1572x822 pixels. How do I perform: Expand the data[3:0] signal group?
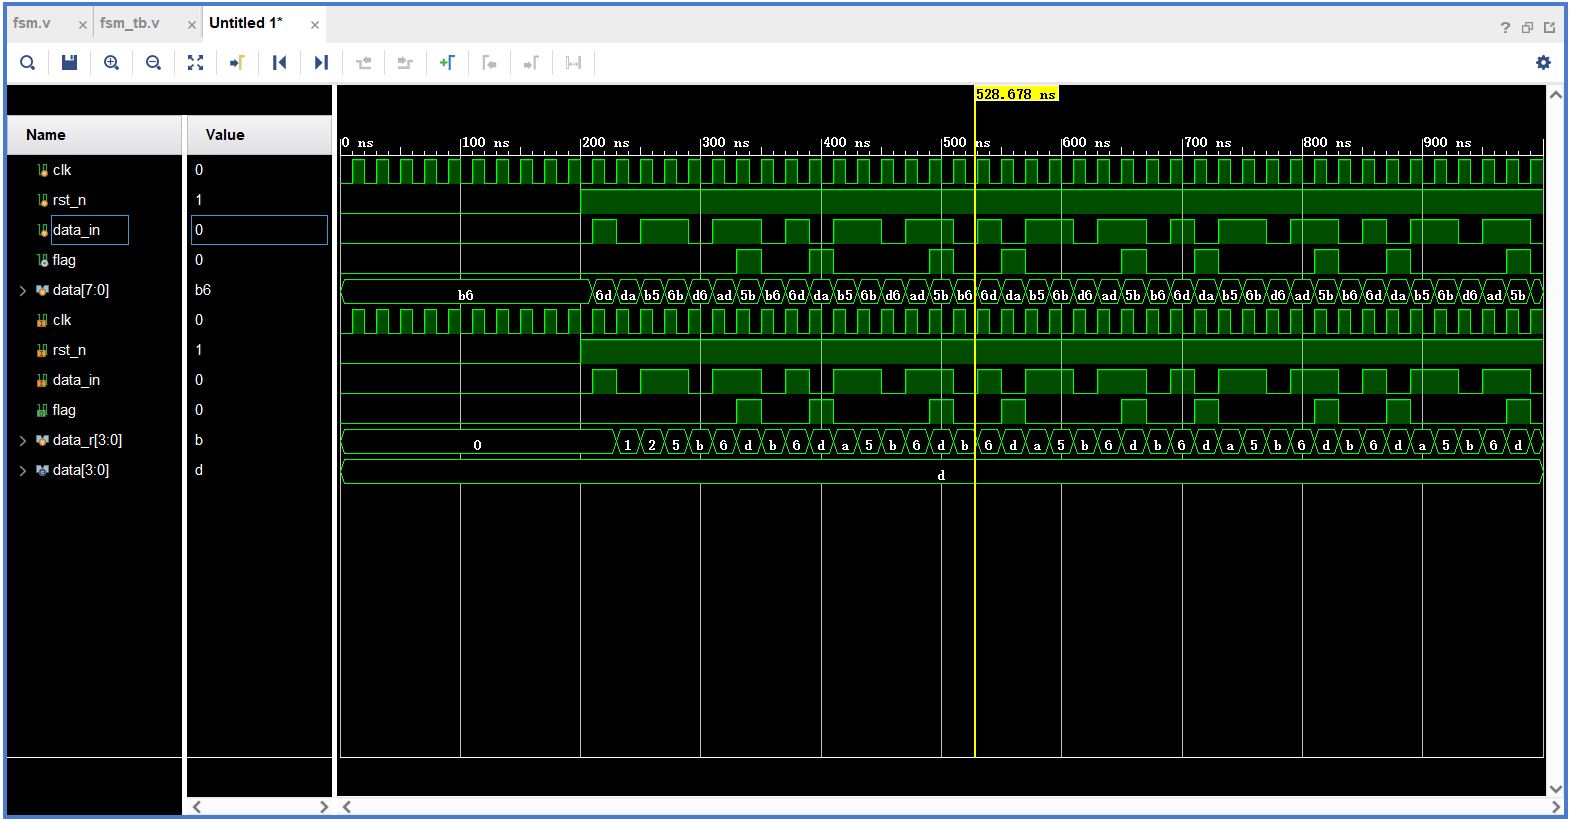23,470
